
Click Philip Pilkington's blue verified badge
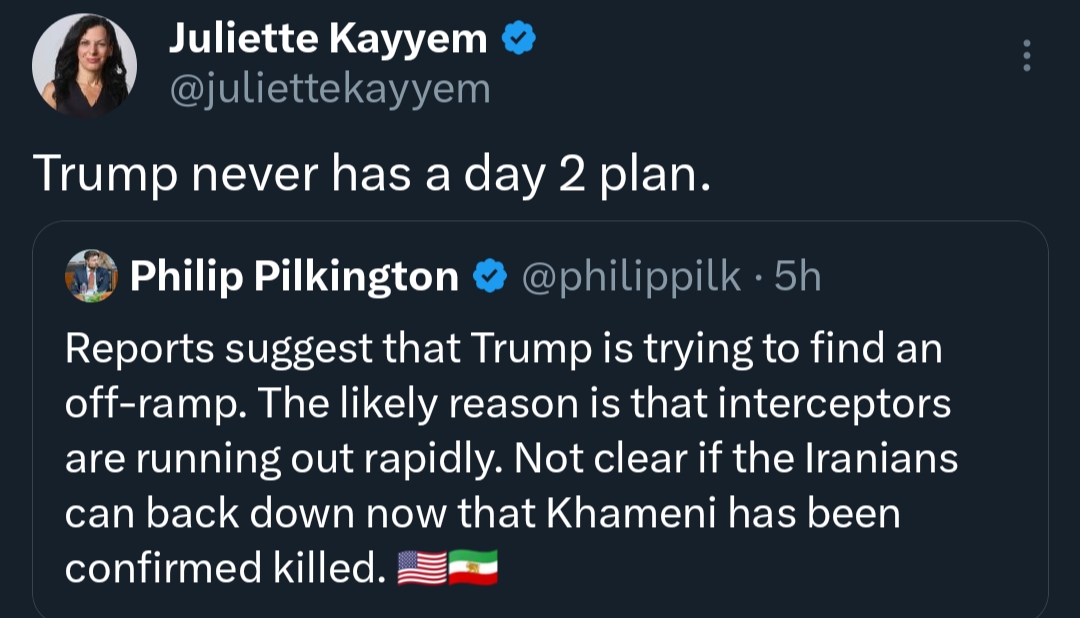(x=489, y=277)
